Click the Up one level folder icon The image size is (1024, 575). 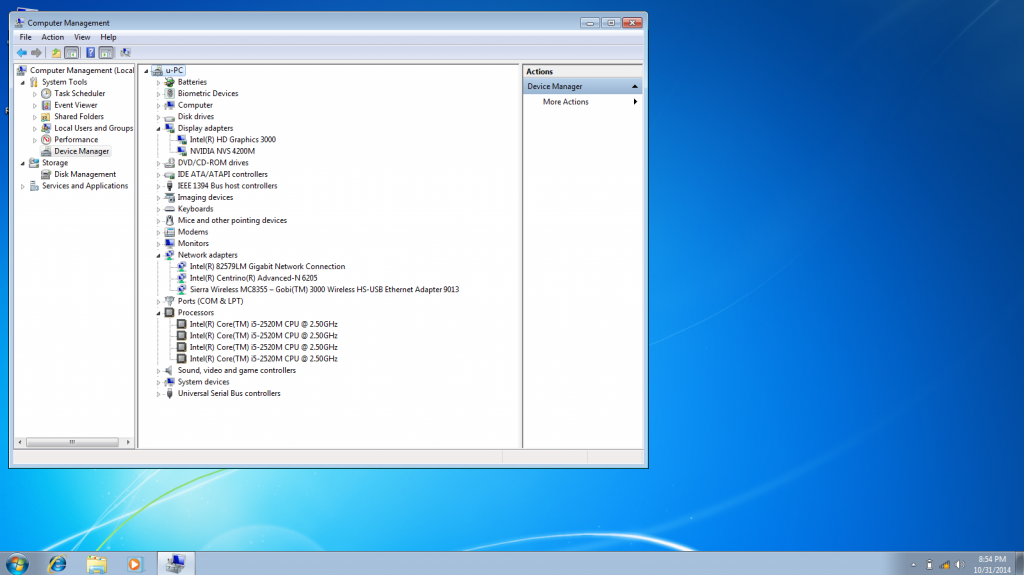click(x=56, y=53)
